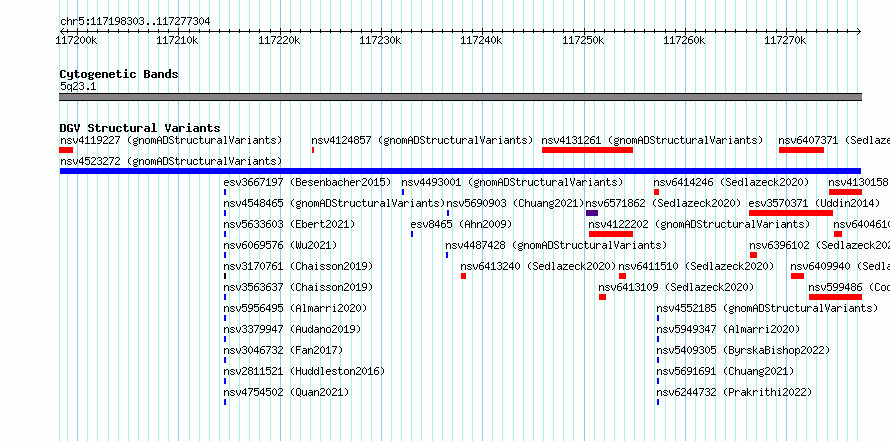Viewport: 890px width, 441px height.
Task: Open nsv3563637 Chaisson2019 entry
Action: tap(298, 287)
